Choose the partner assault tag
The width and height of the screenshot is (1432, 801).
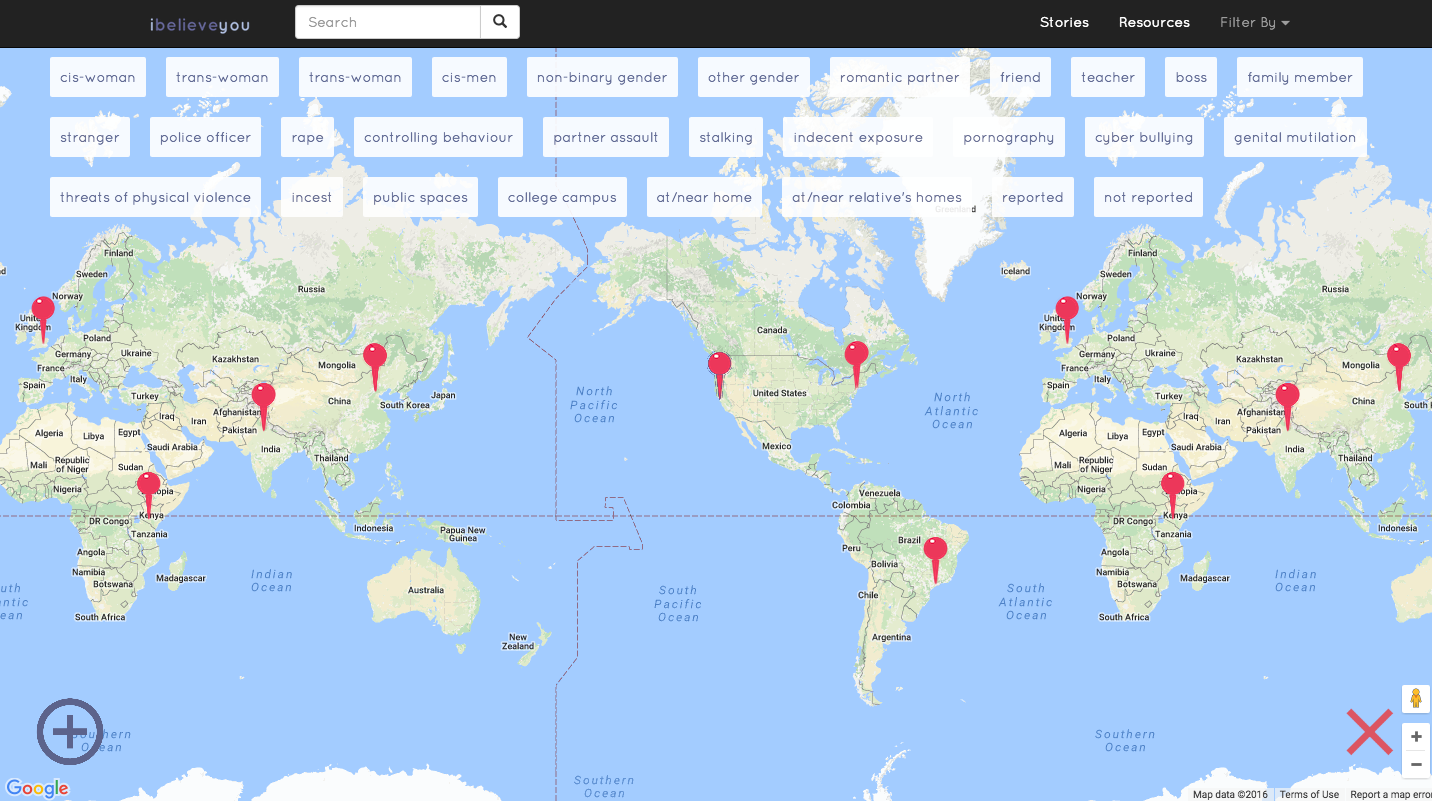pyautogui.click(x=606, y=137)
